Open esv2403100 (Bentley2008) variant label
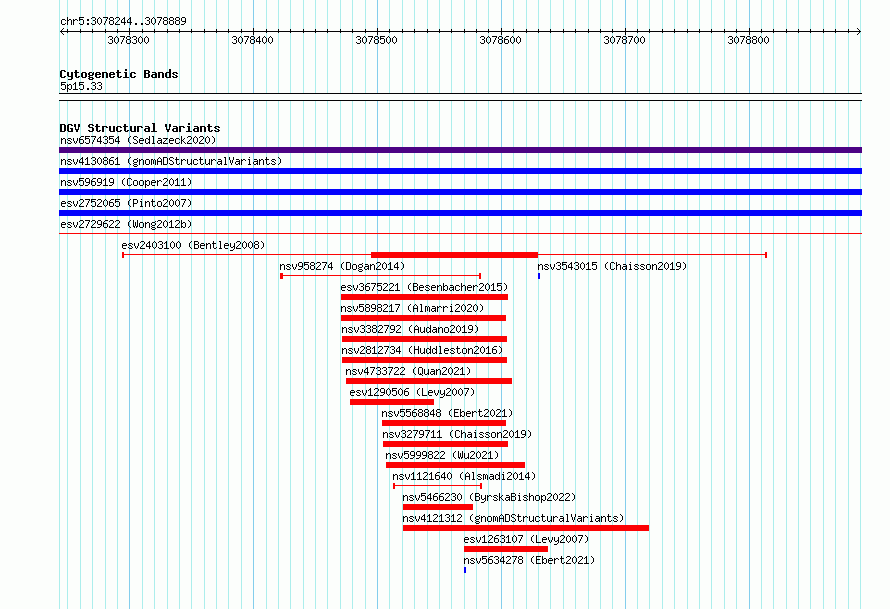Screen dimensions: 890x609 point(193,245)
